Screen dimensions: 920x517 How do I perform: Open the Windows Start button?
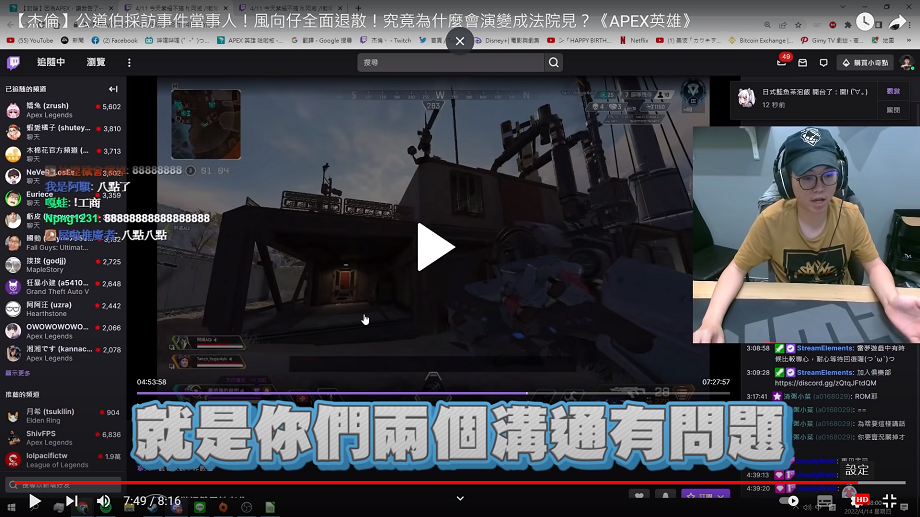click(11, 508)
